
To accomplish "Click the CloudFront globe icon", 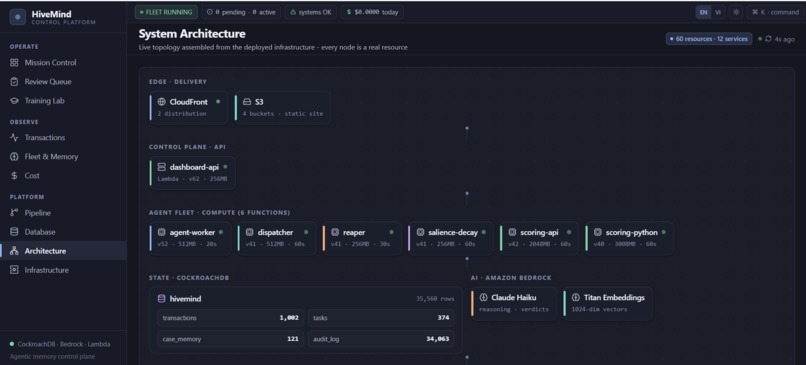I will point(161,102).
